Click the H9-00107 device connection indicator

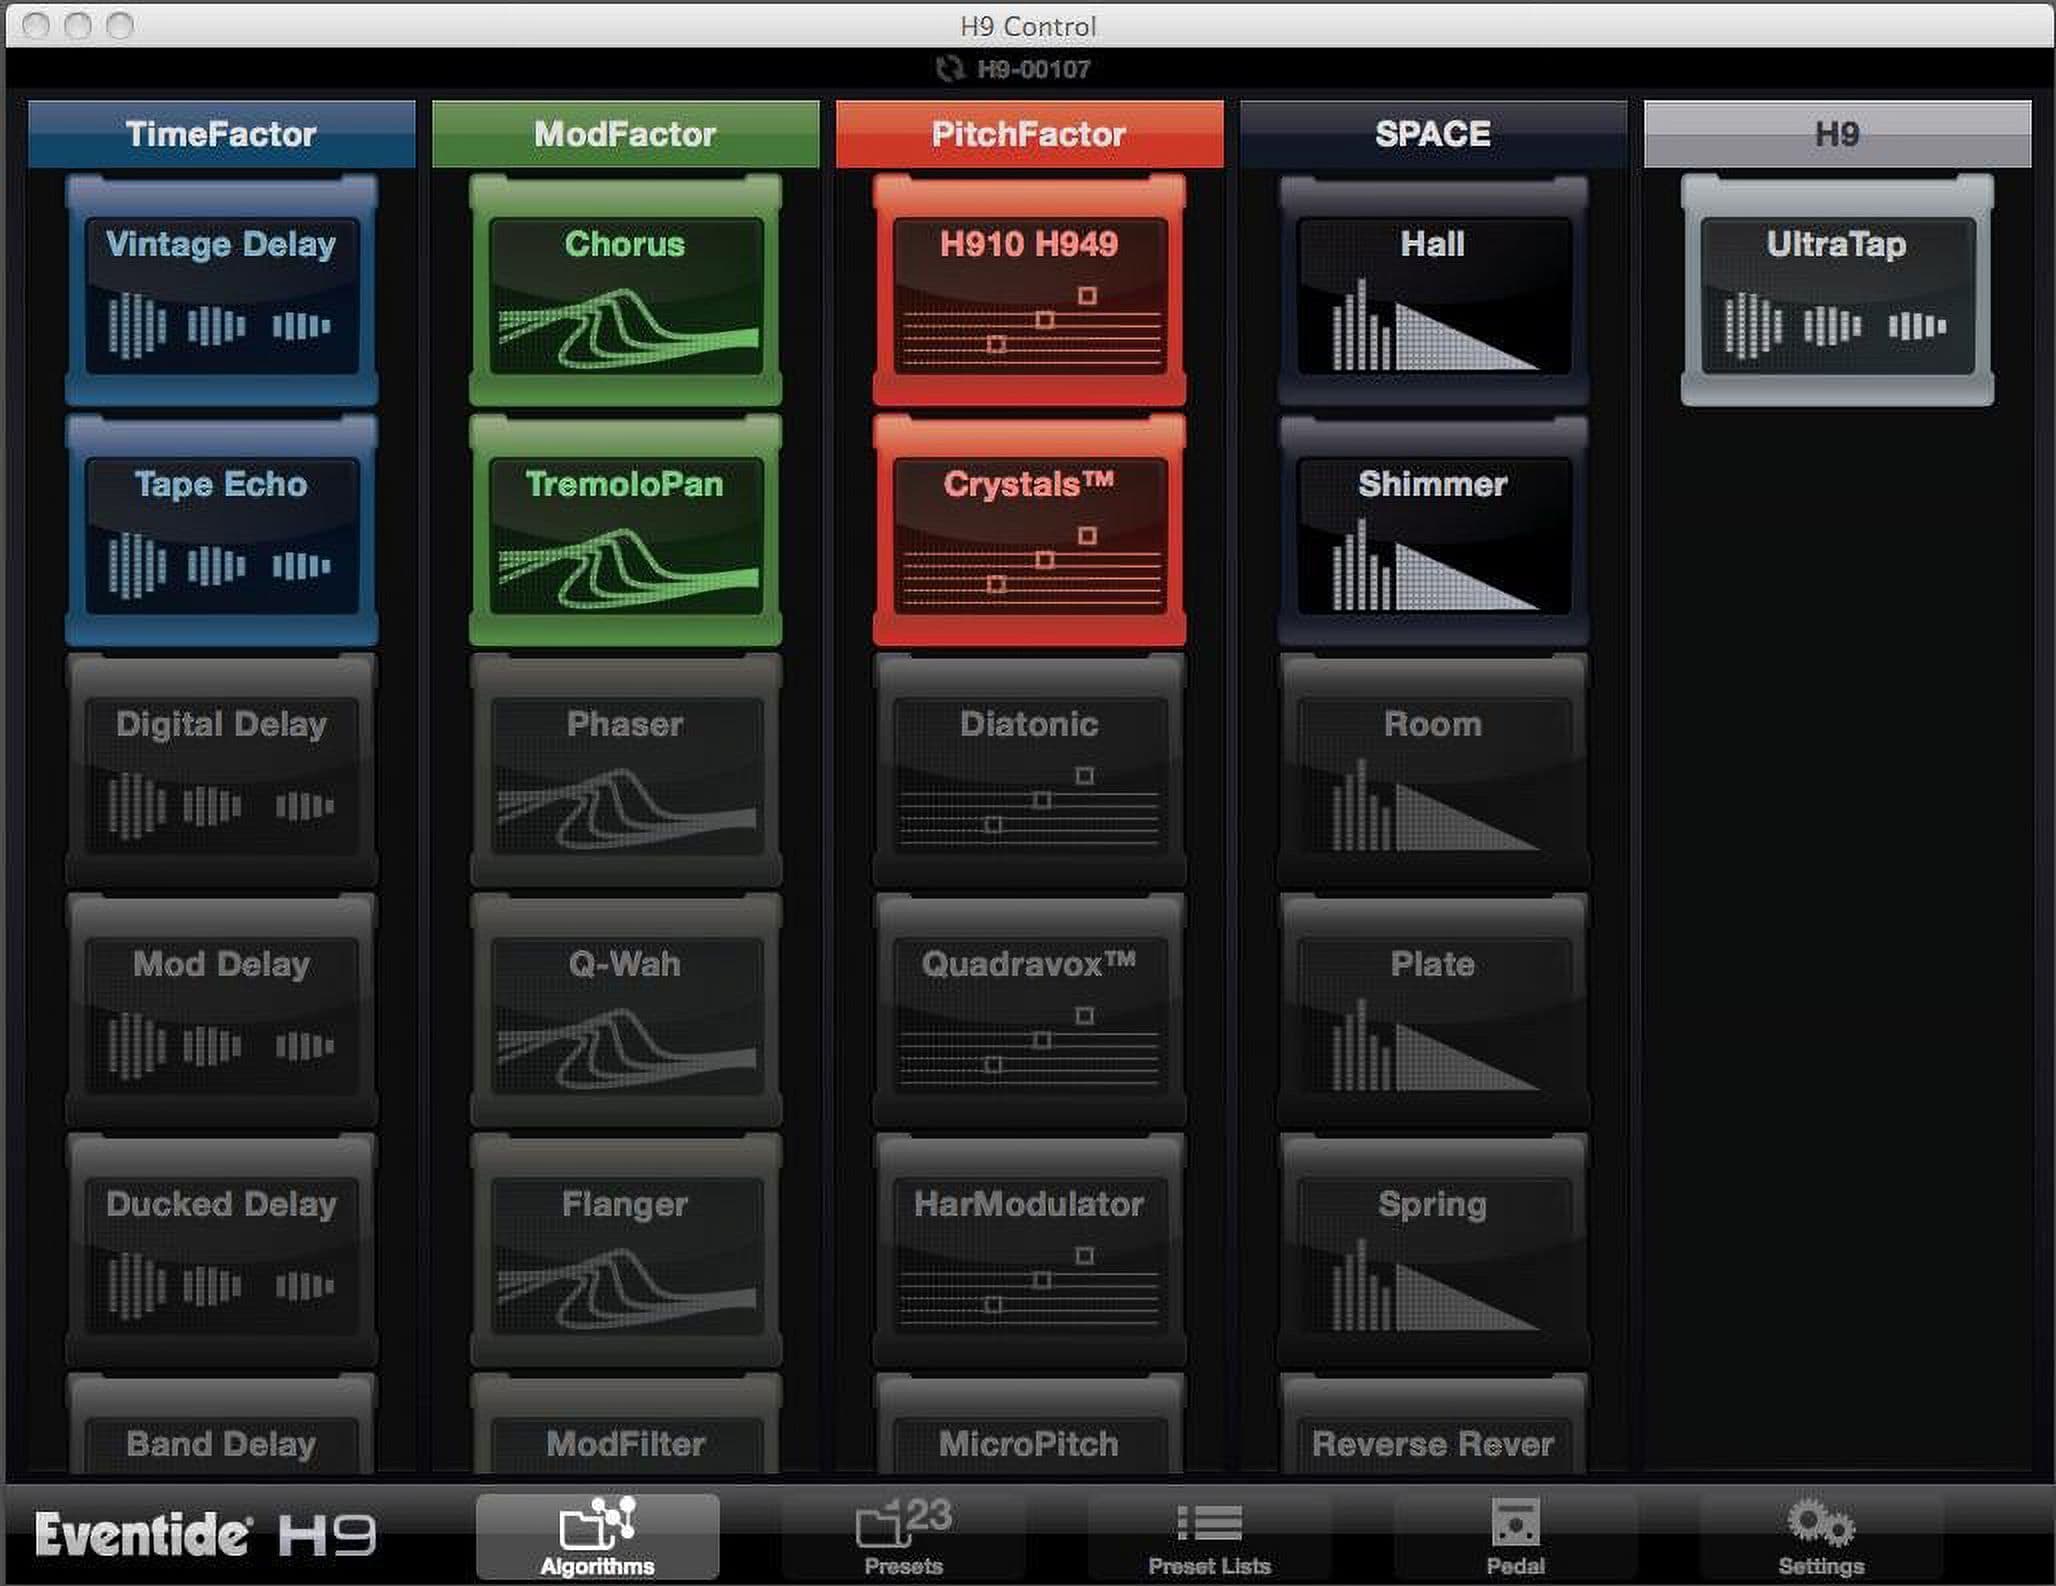(x=1013, y=69)
